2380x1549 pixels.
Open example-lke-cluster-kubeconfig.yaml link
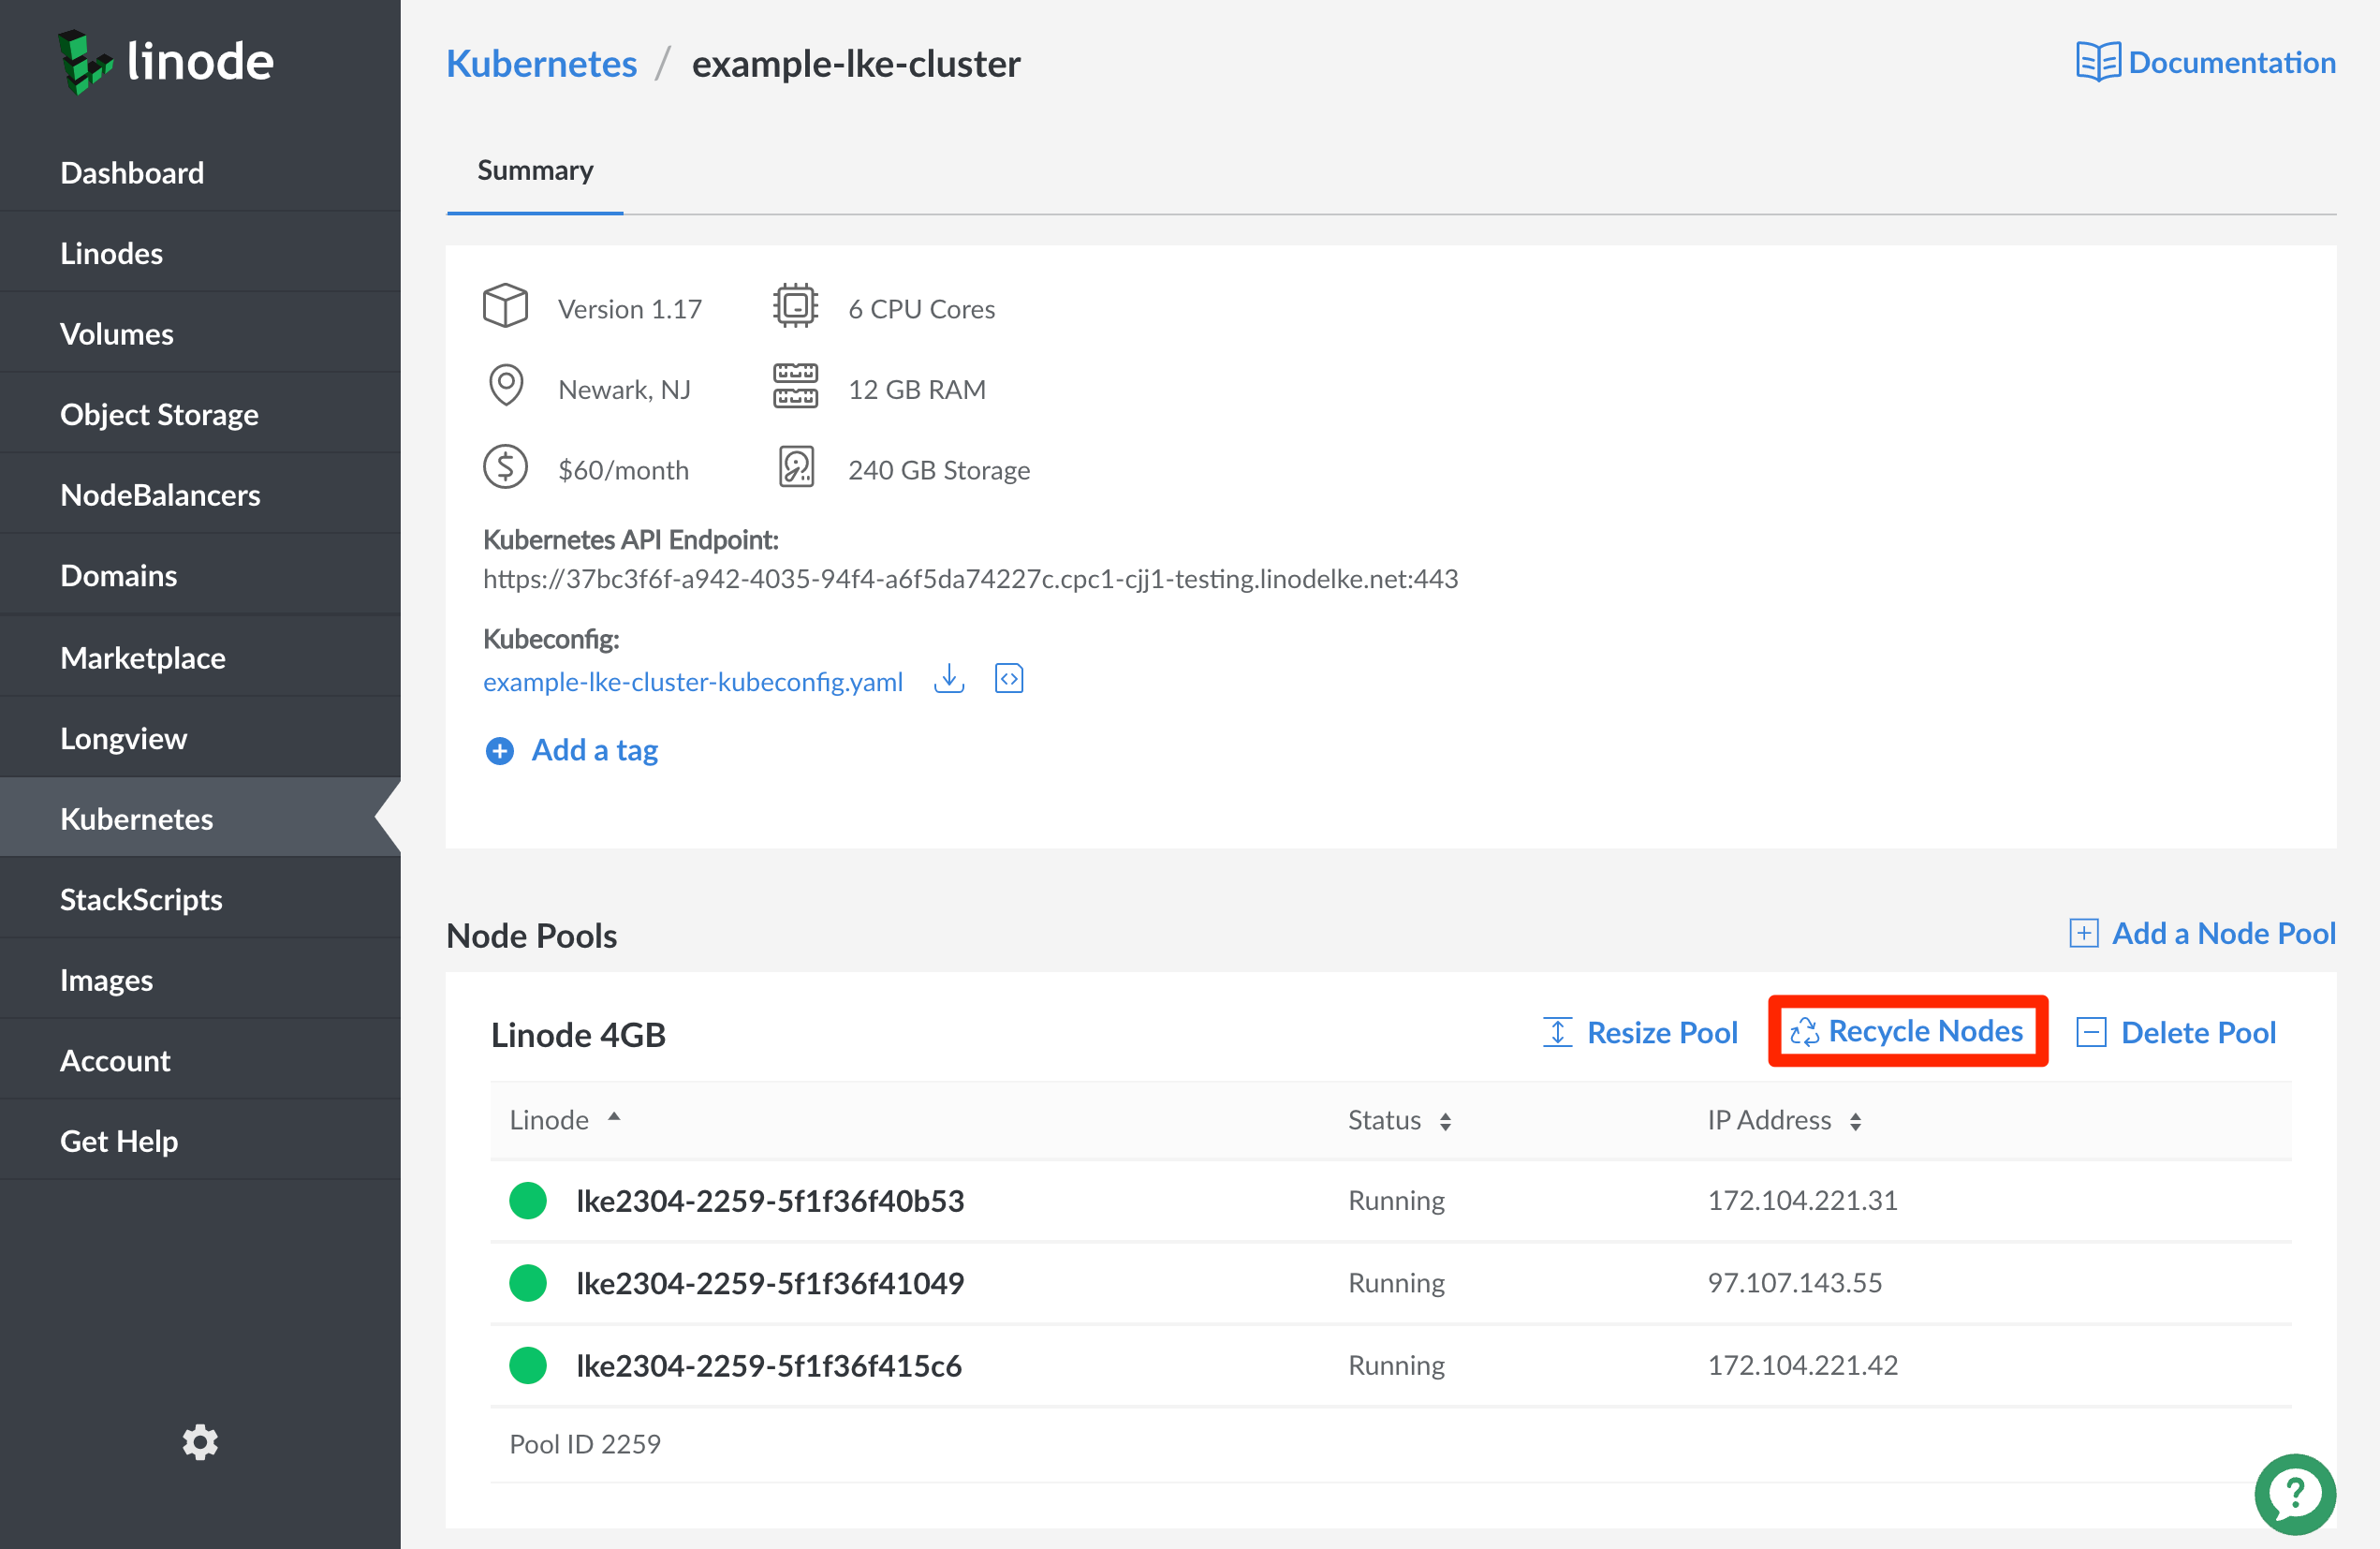692,681
